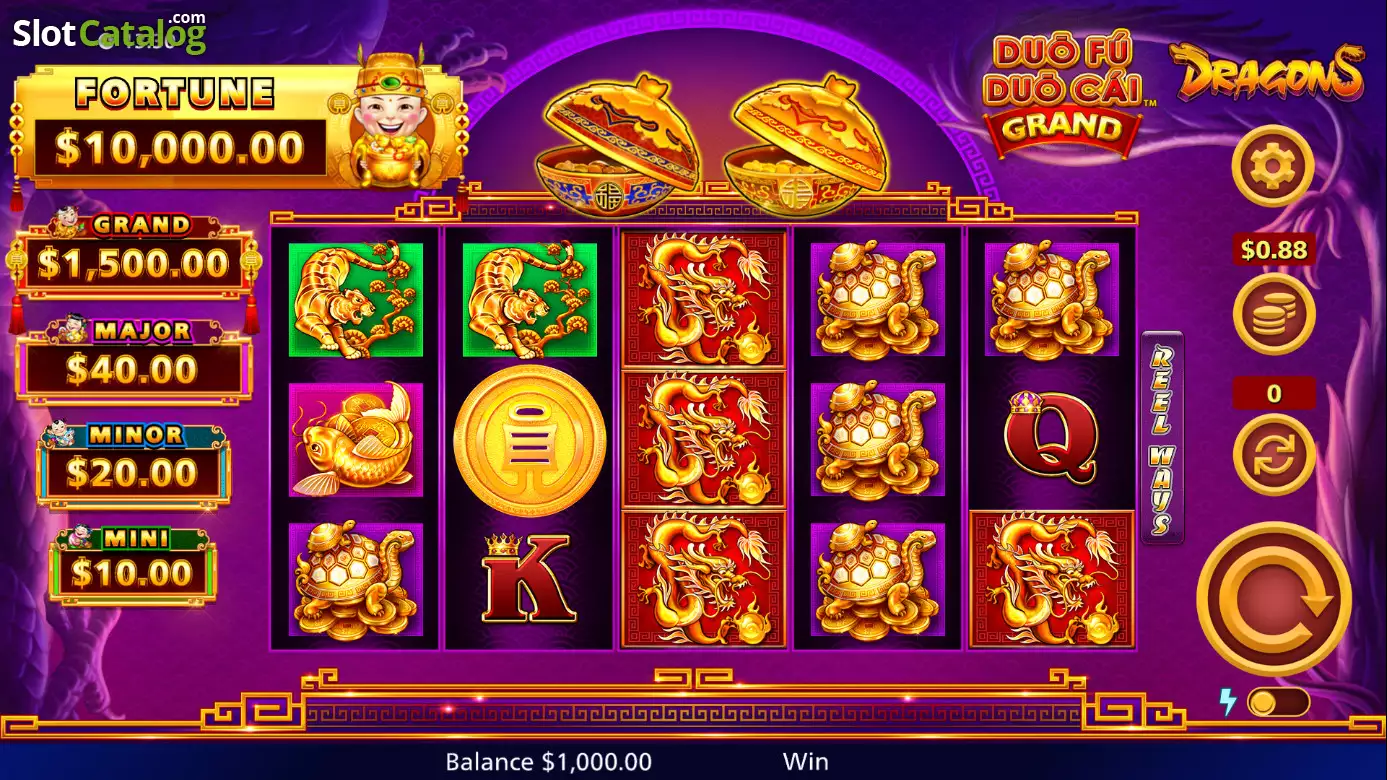Open the Reel Ways info panel
Viewport: 1387px width, 780px height.
(1162, 438)
